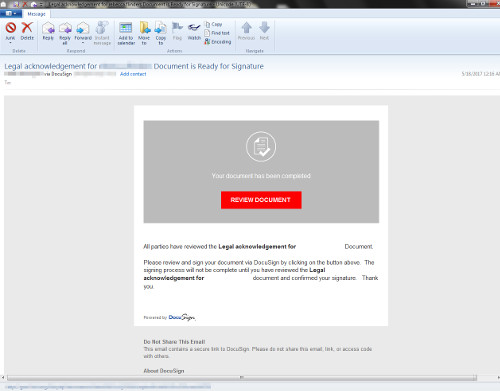Add this message to calendar
The width and height of the screenshot is (500, 391).
(126, 33)
